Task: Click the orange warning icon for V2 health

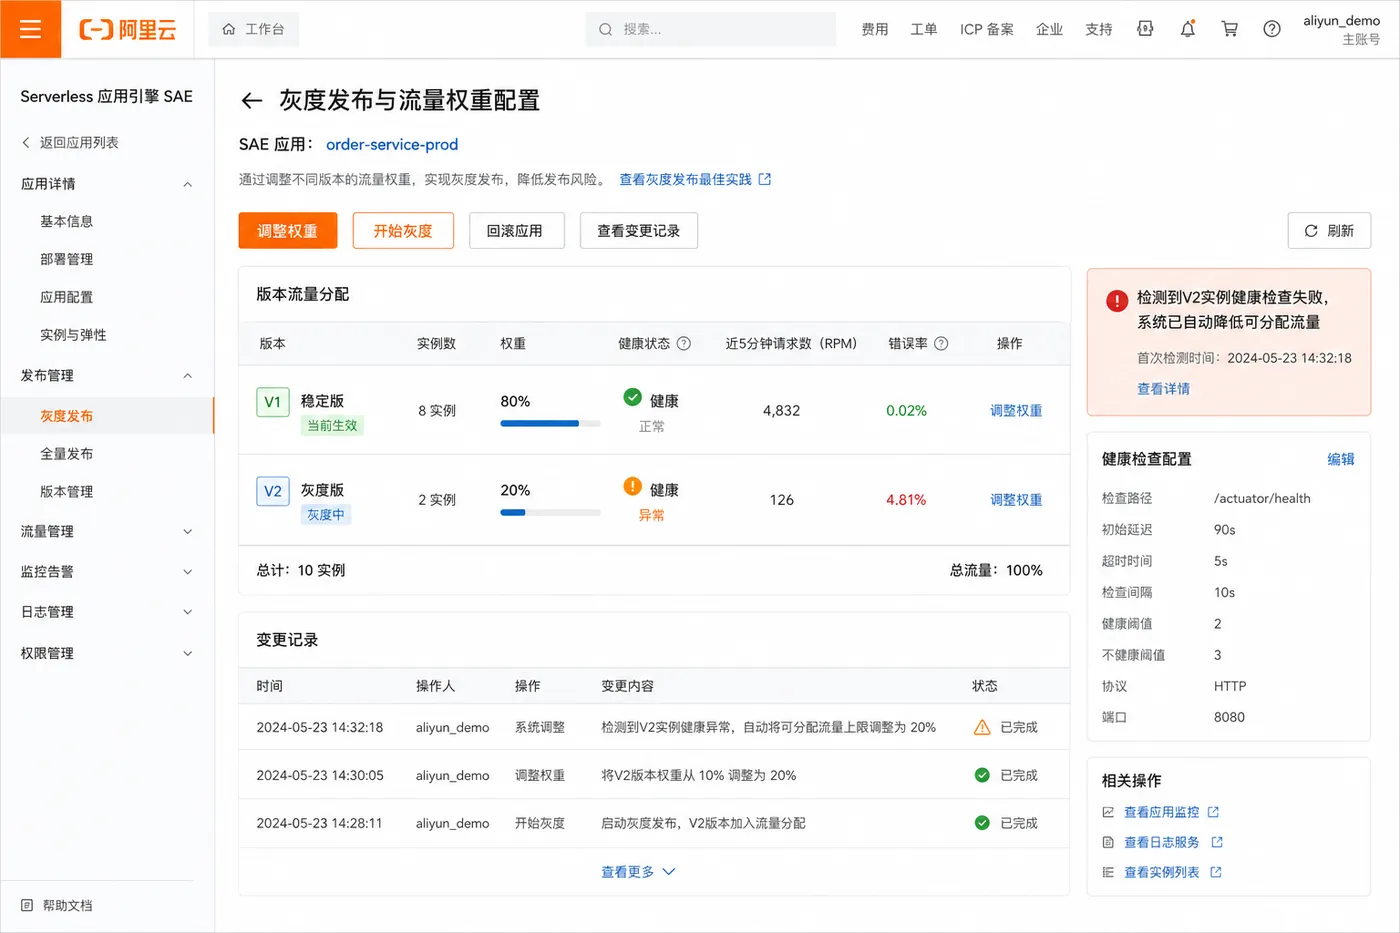Action: [x=632, y=486]
